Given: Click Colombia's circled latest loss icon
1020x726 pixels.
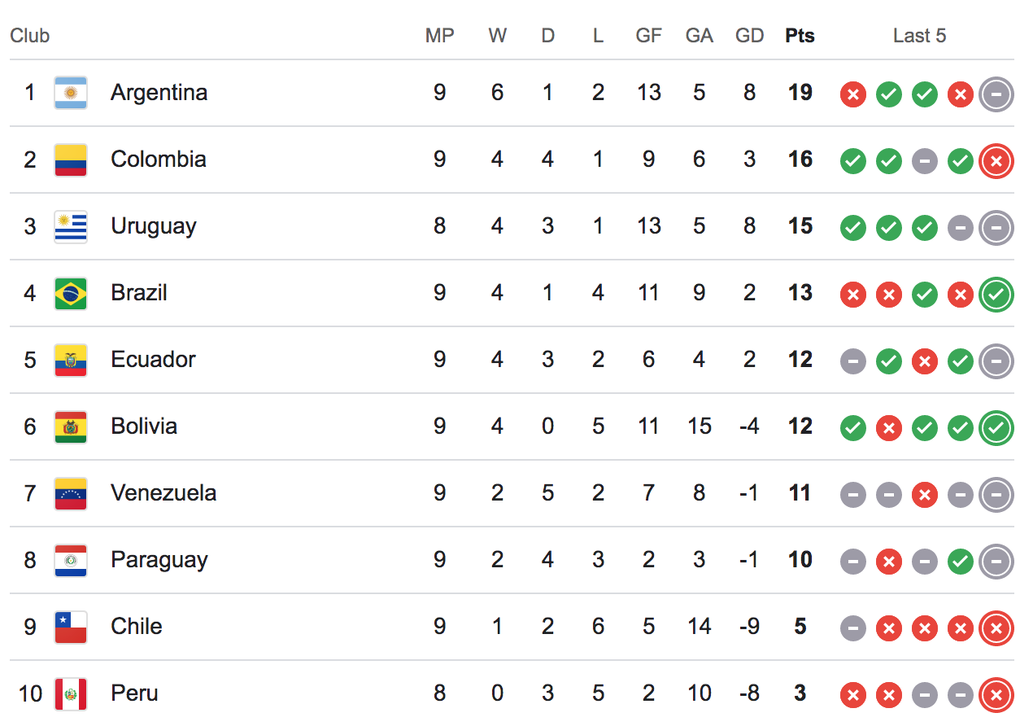Looking at the screenshot, I should [996, 161].
